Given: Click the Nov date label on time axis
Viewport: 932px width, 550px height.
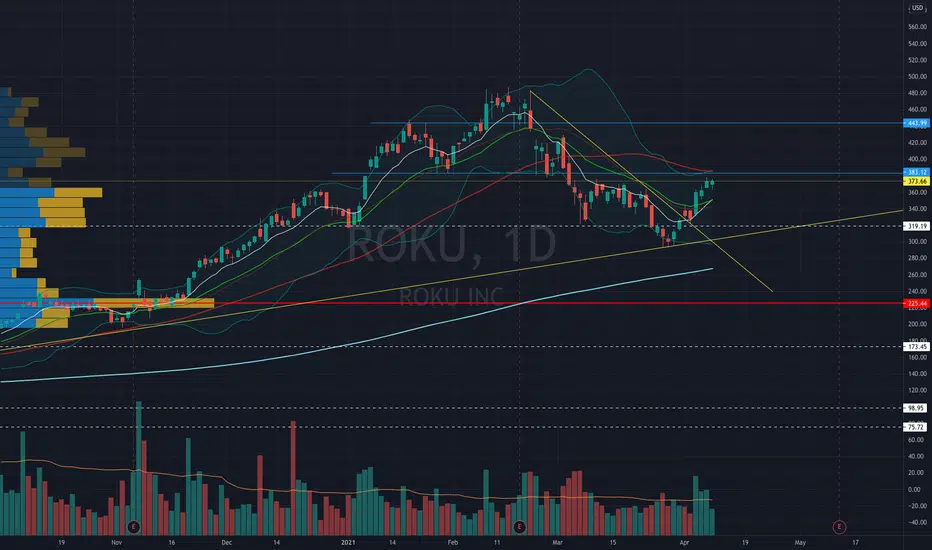Looking at the screenshot, I should [x=116, y=542].
